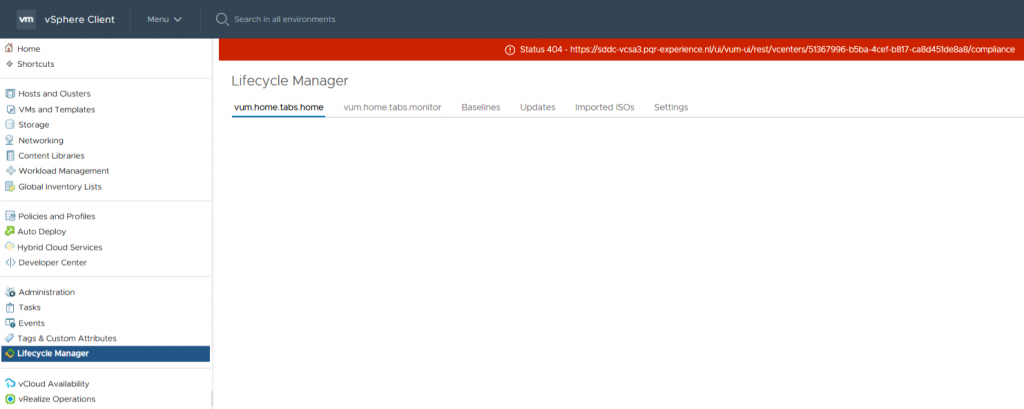This screenshot has width=1024, height=409.
Task: Click the Tags & Custom Attributes tag icon
Action: [x=10, y=338]
